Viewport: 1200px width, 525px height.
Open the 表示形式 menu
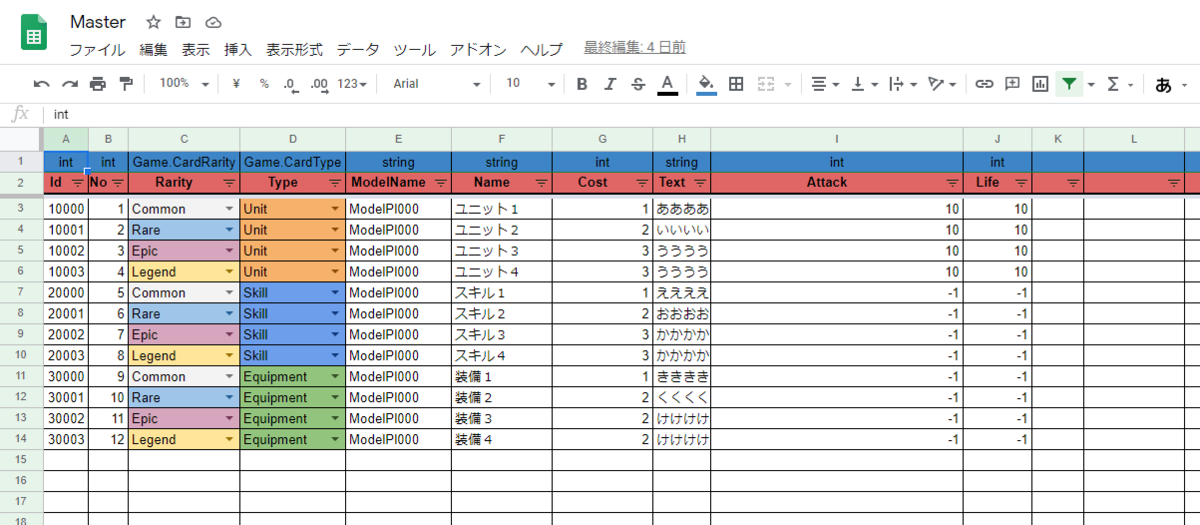tap(294, 49)
